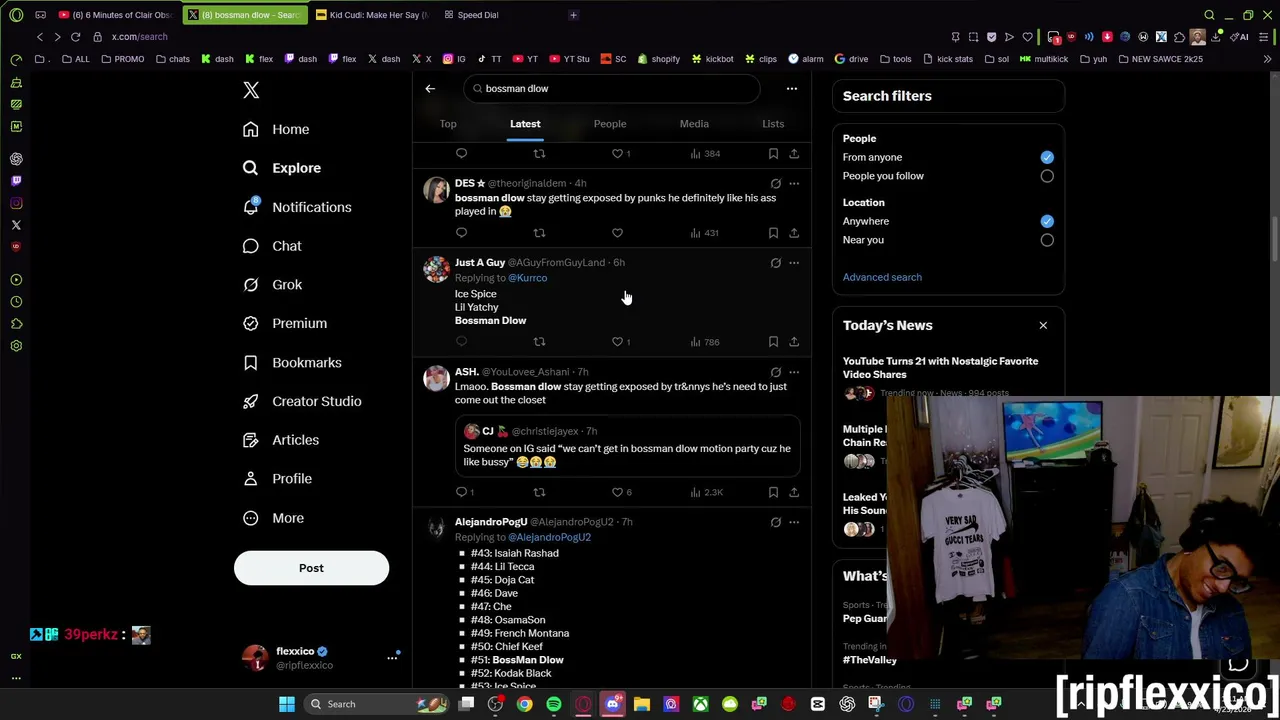Open Chat in sidebar
Image resolution: width=1280 pixels, height=720 pixels.
pyautogui.click(x=272, y=246)
